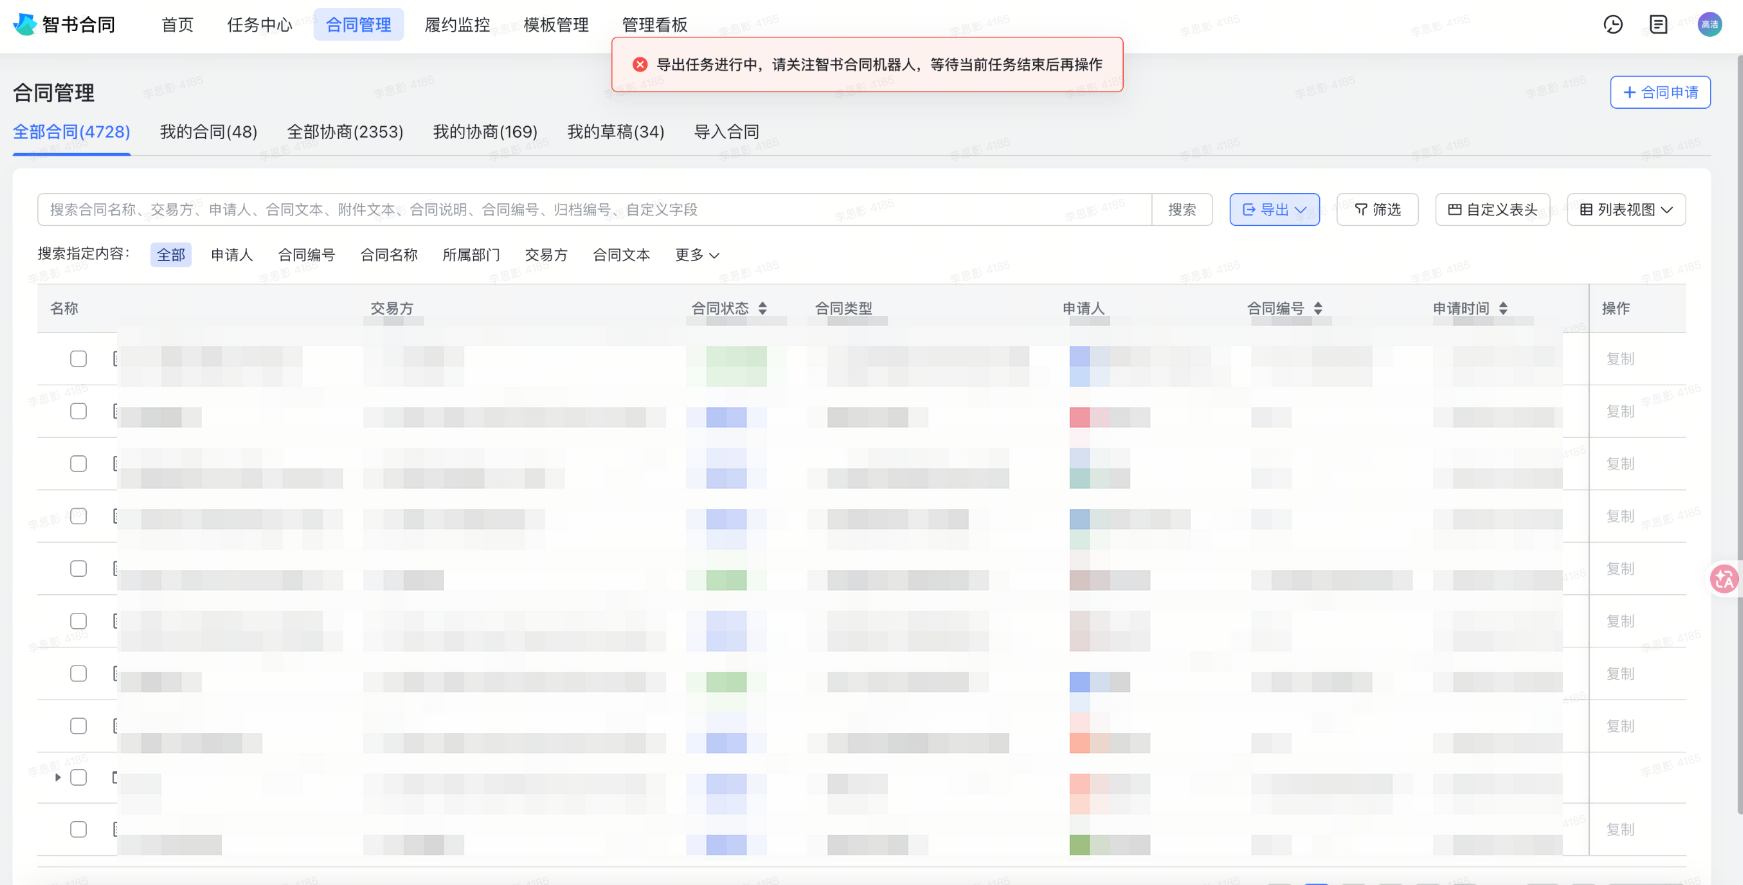Switch to 全部合同(4728) tab
1743x885 pixels.
(71, 132)
